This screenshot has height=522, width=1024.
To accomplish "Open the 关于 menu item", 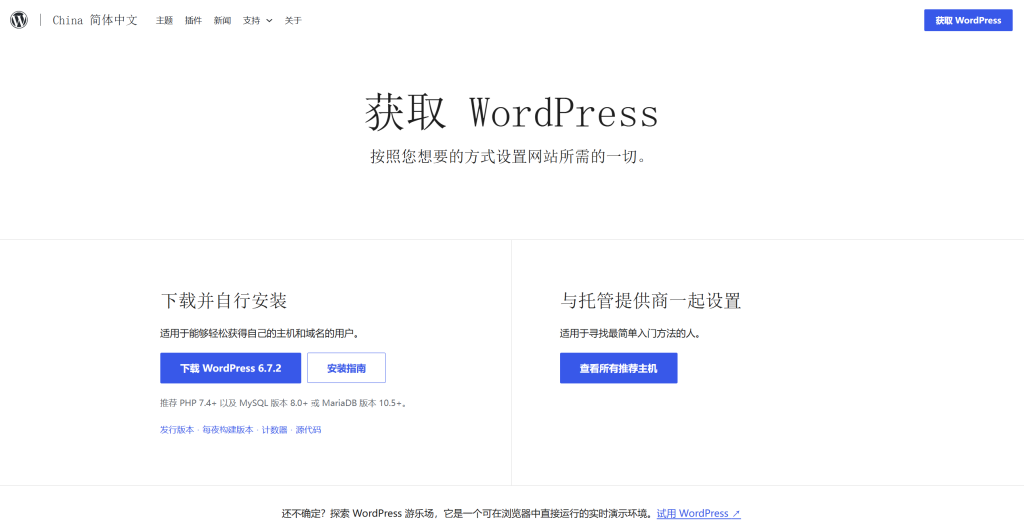I will (x=293, y=20).
